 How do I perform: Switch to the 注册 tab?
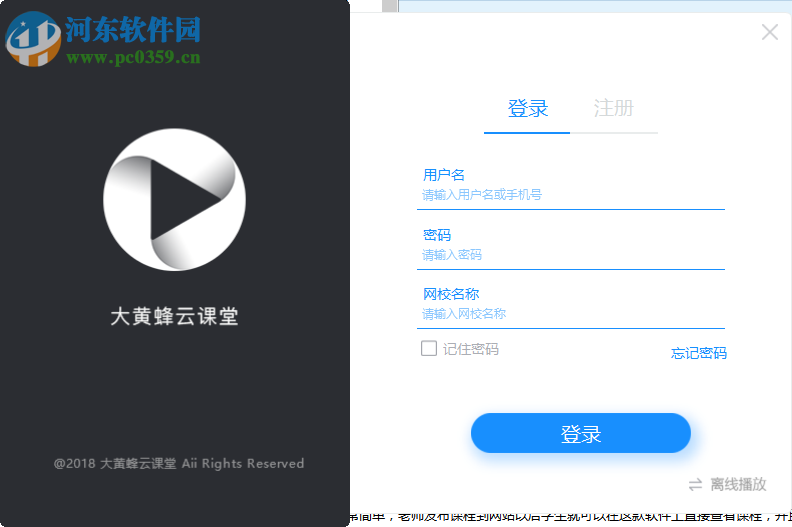pos(613,108)
